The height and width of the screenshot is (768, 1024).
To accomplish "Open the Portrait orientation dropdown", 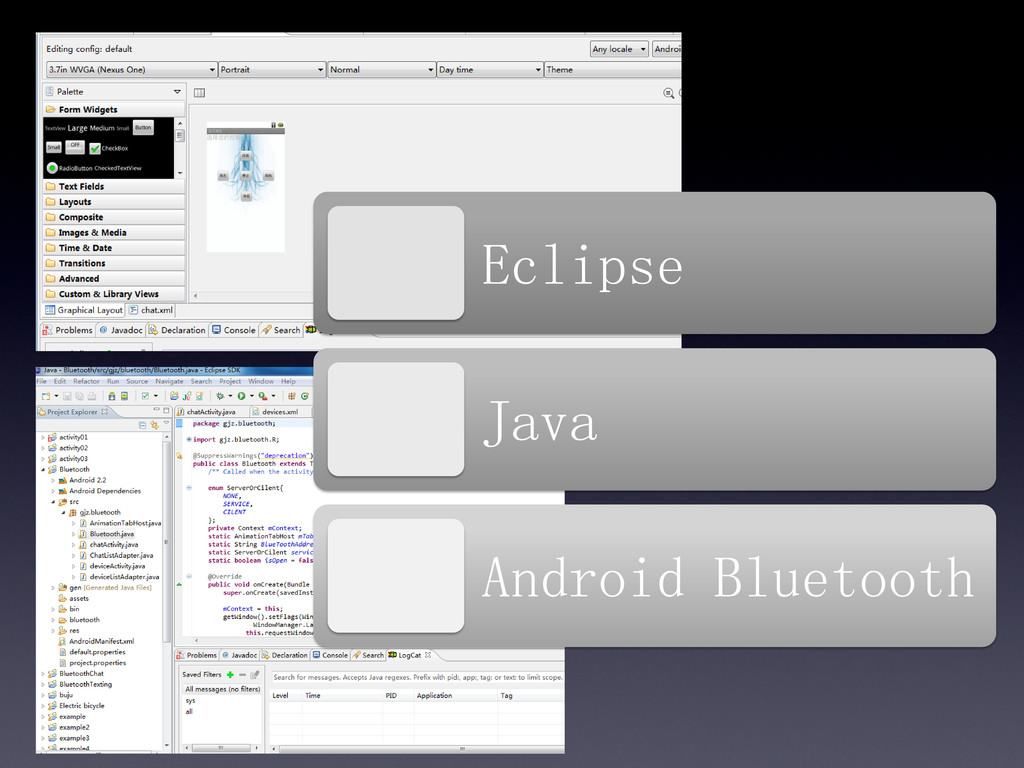I will tap(272, 69).
